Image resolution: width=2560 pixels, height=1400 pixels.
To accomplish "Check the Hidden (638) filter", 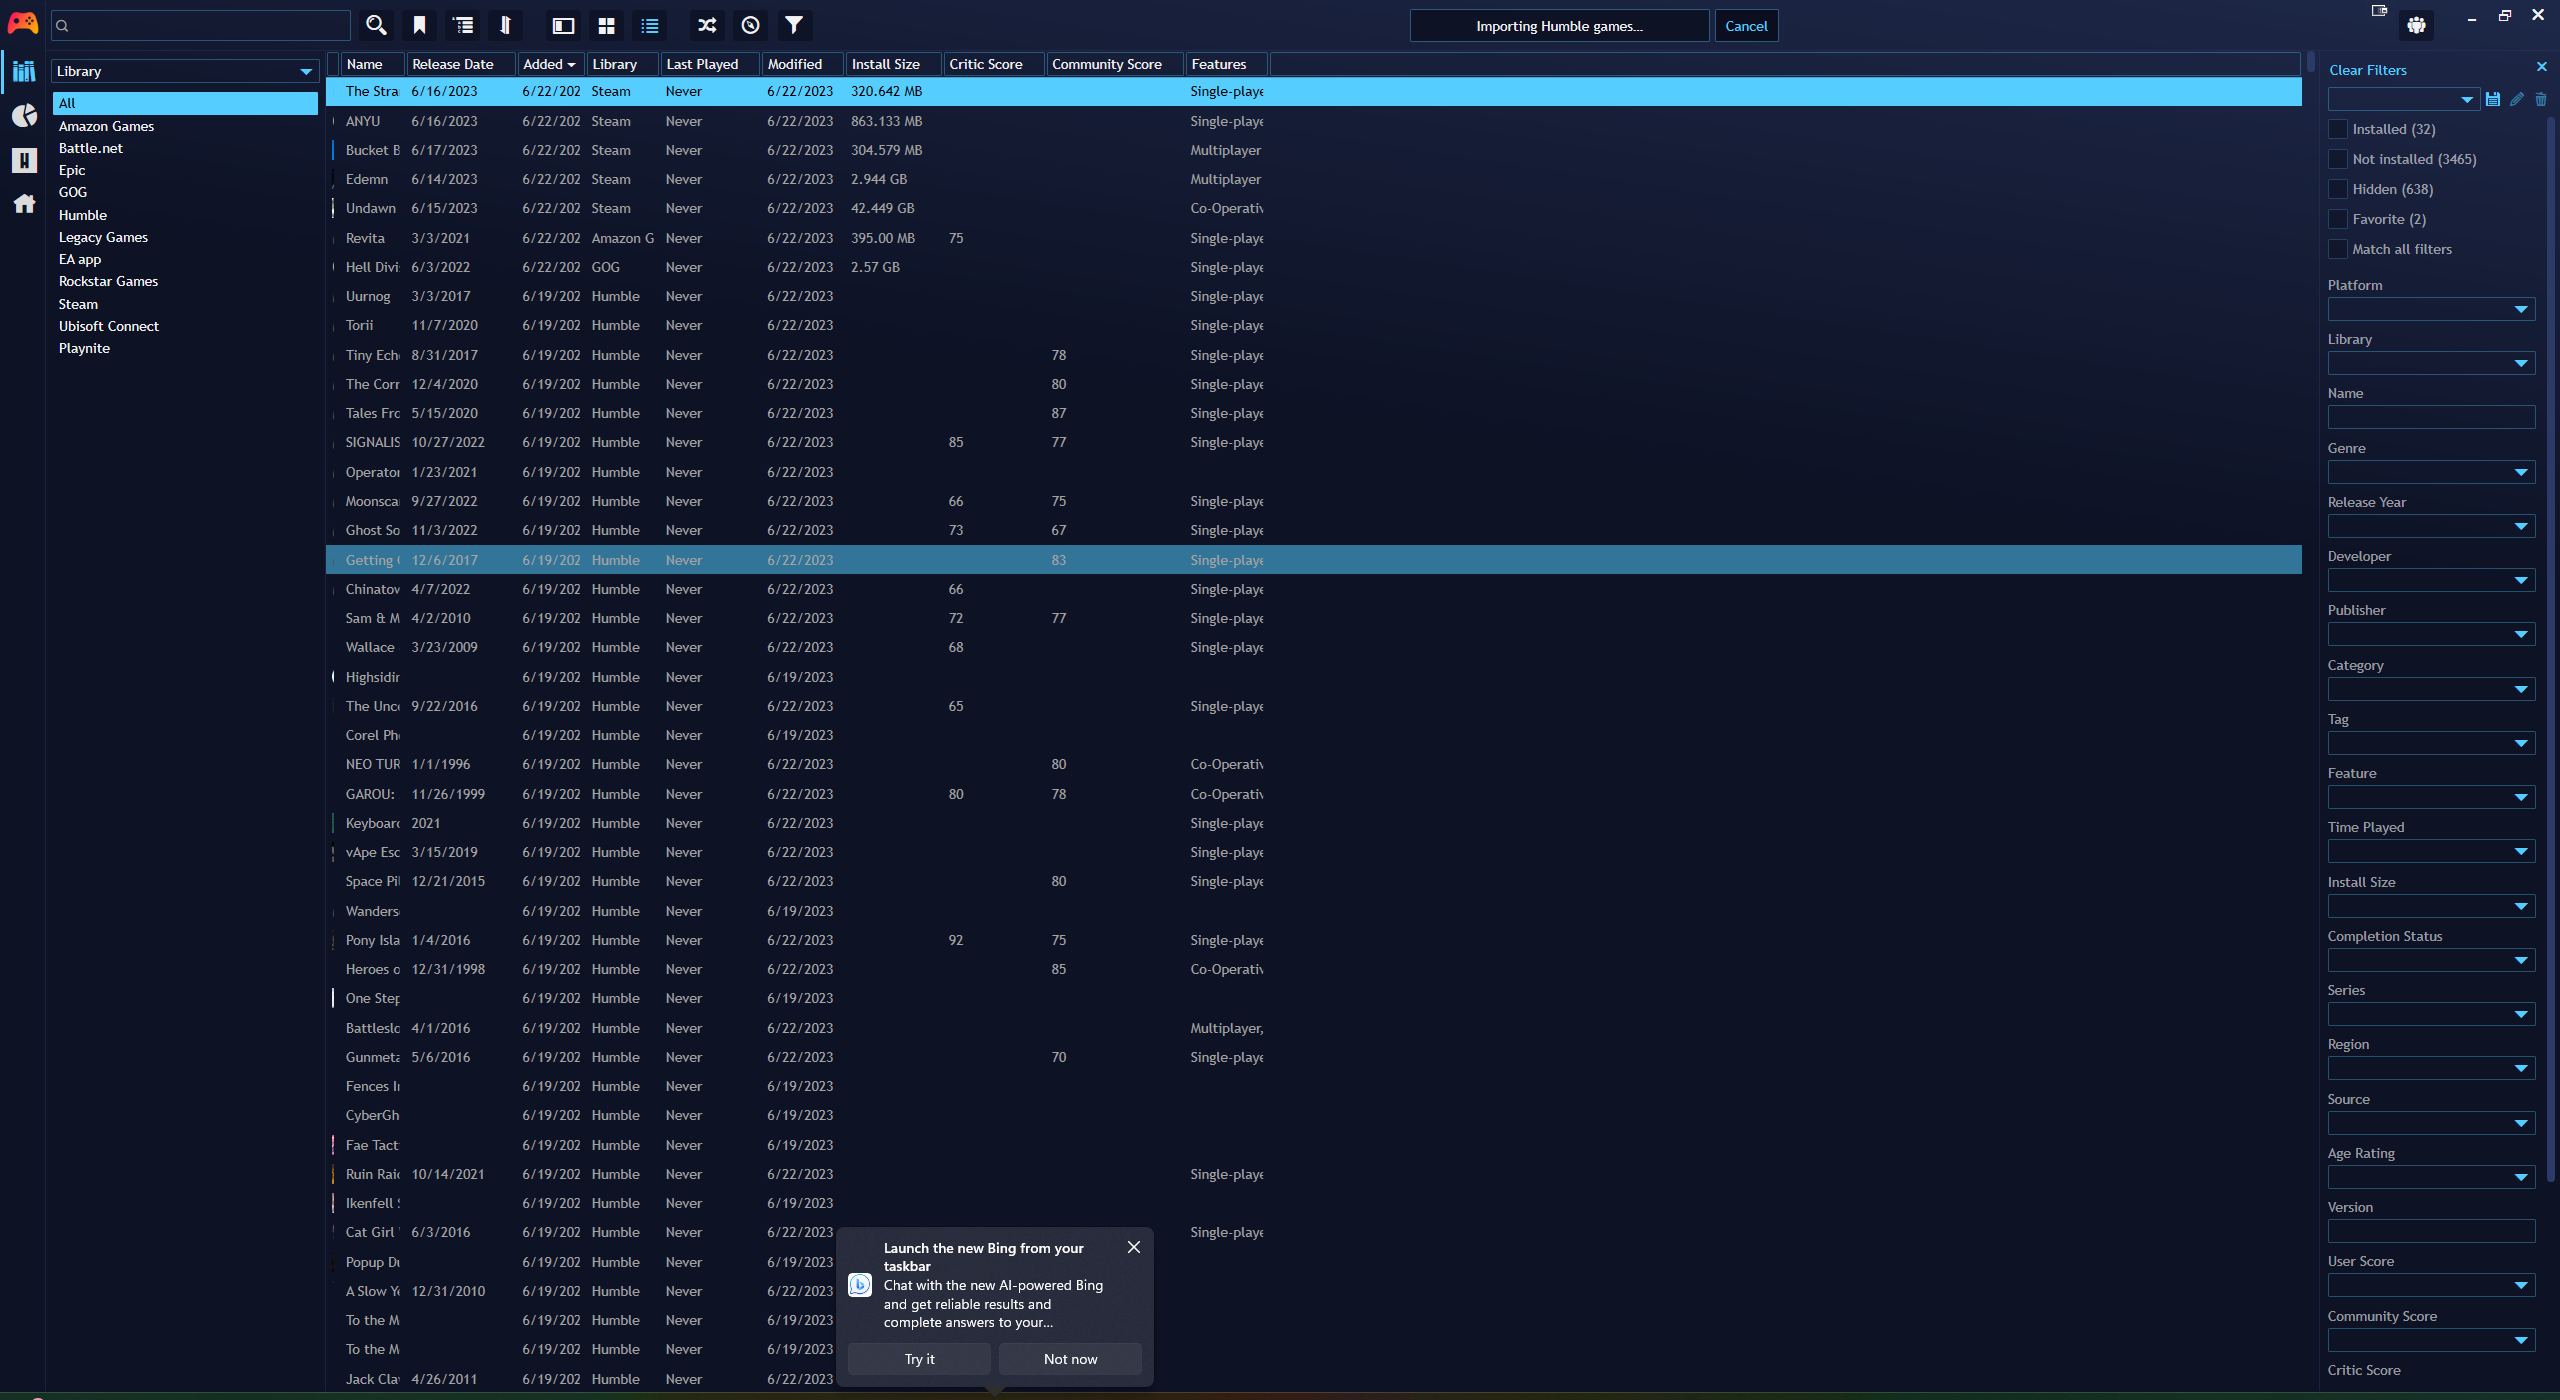I will click(2338, 189).
